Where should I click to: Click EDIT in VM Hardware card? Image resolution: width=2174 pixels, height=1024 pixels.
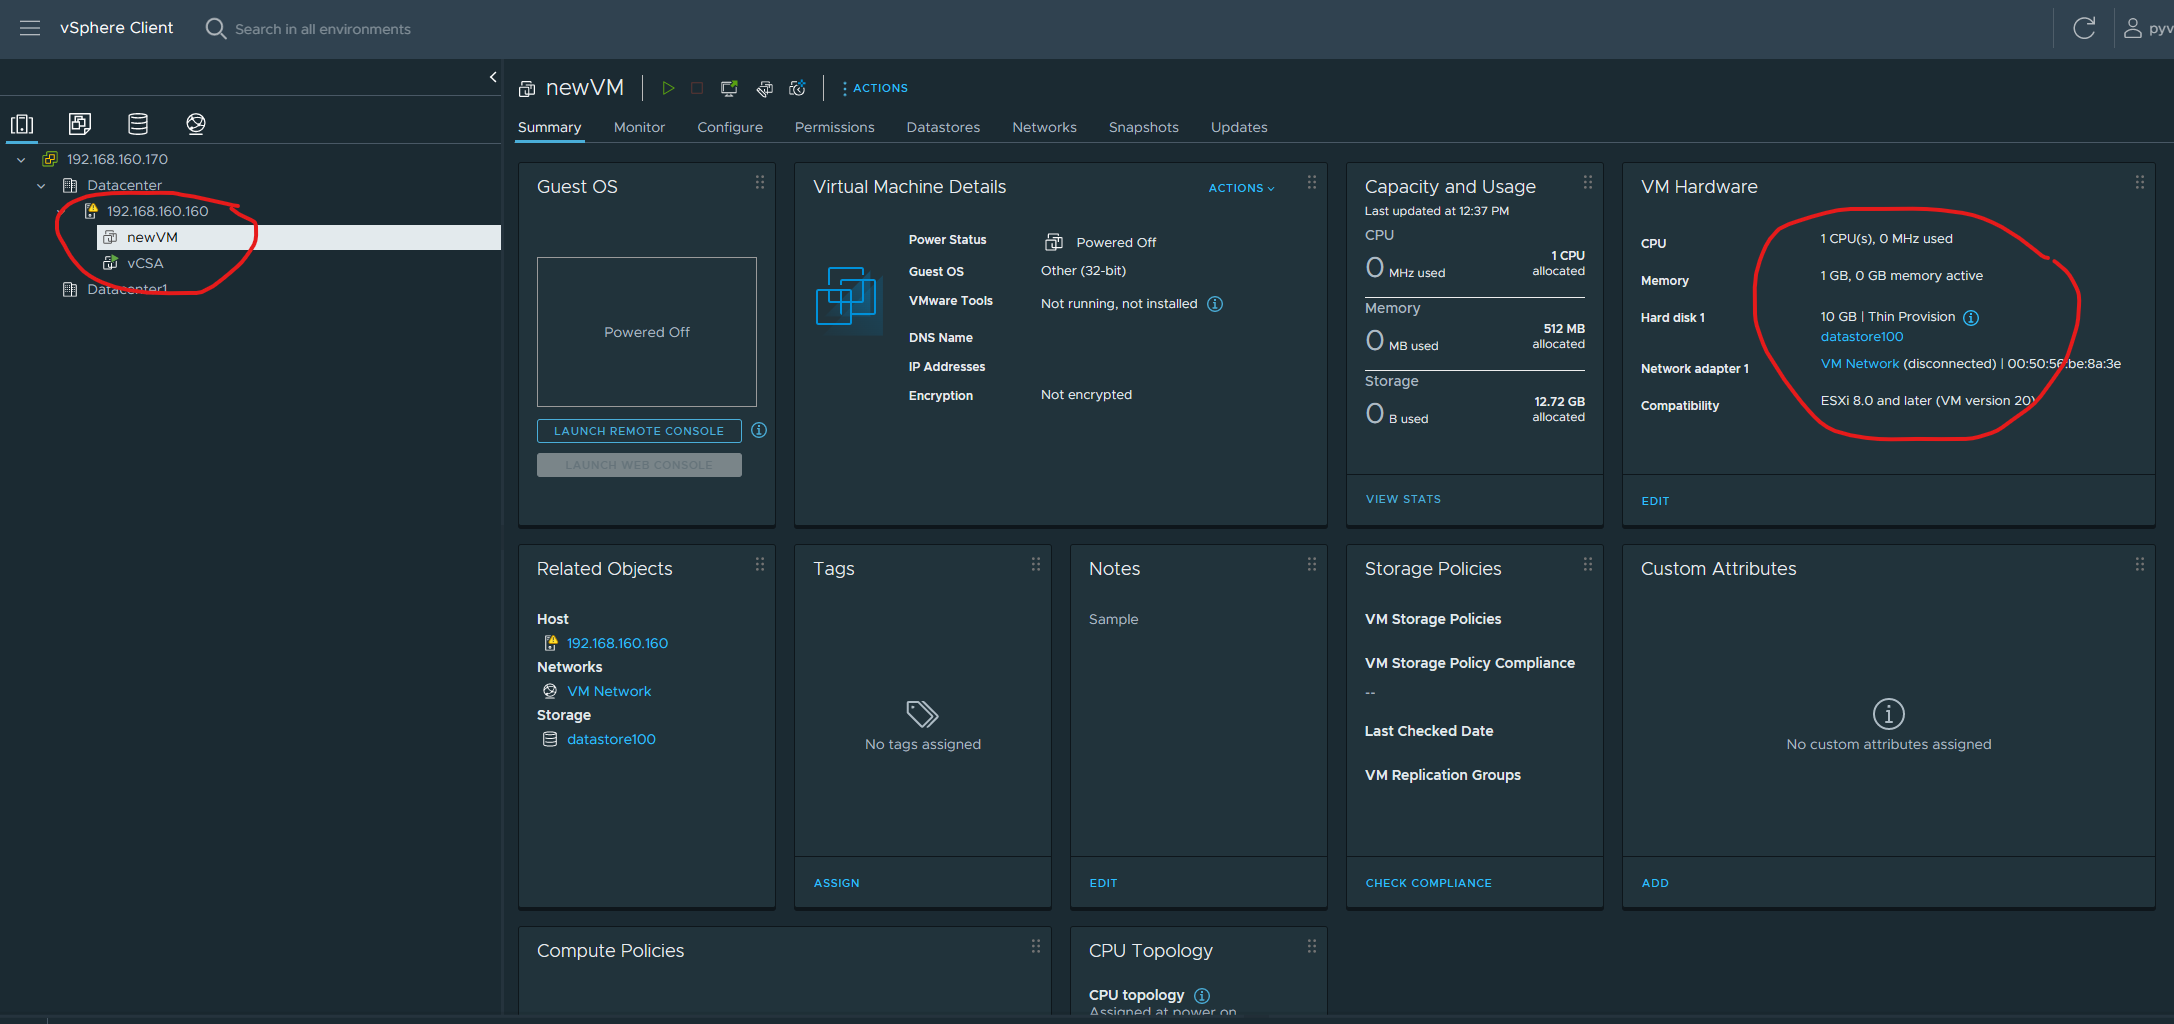pyautogui.click(x=1655, y=501)
